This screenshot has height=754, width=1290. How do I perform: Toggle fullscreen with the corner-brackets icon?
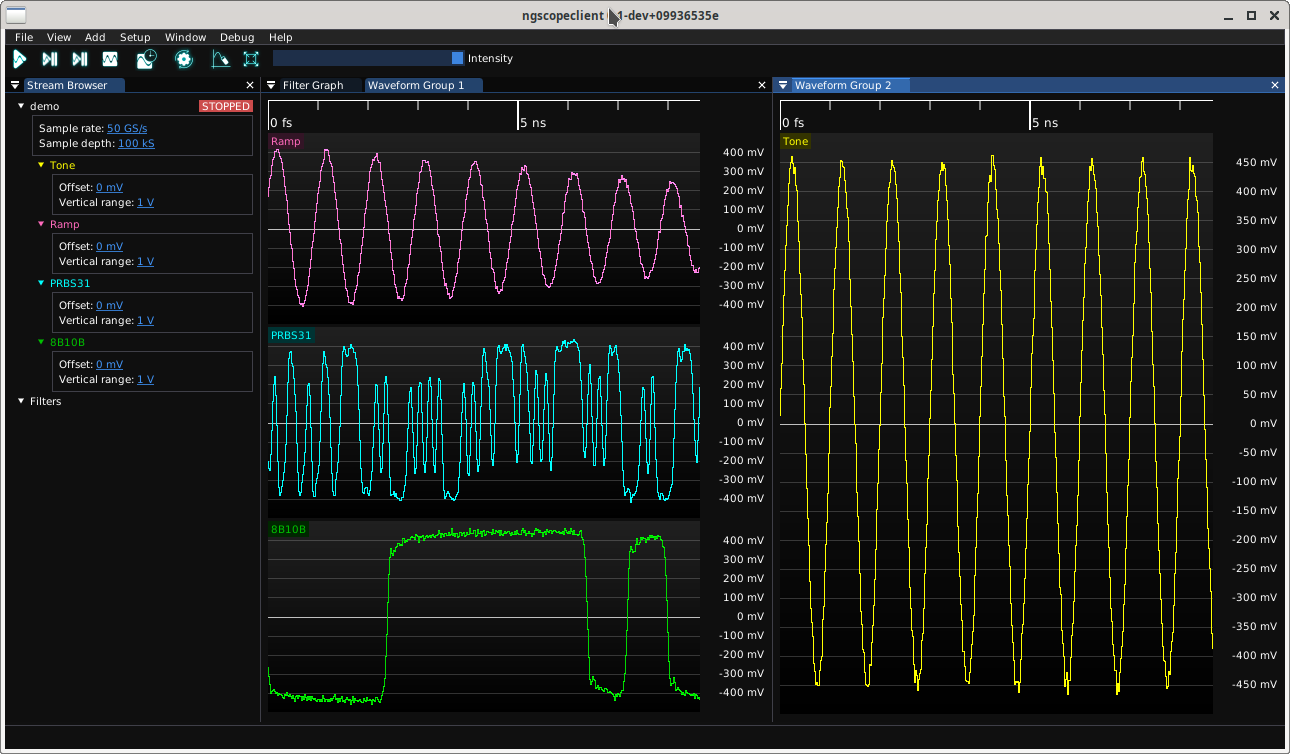[251, 59]
